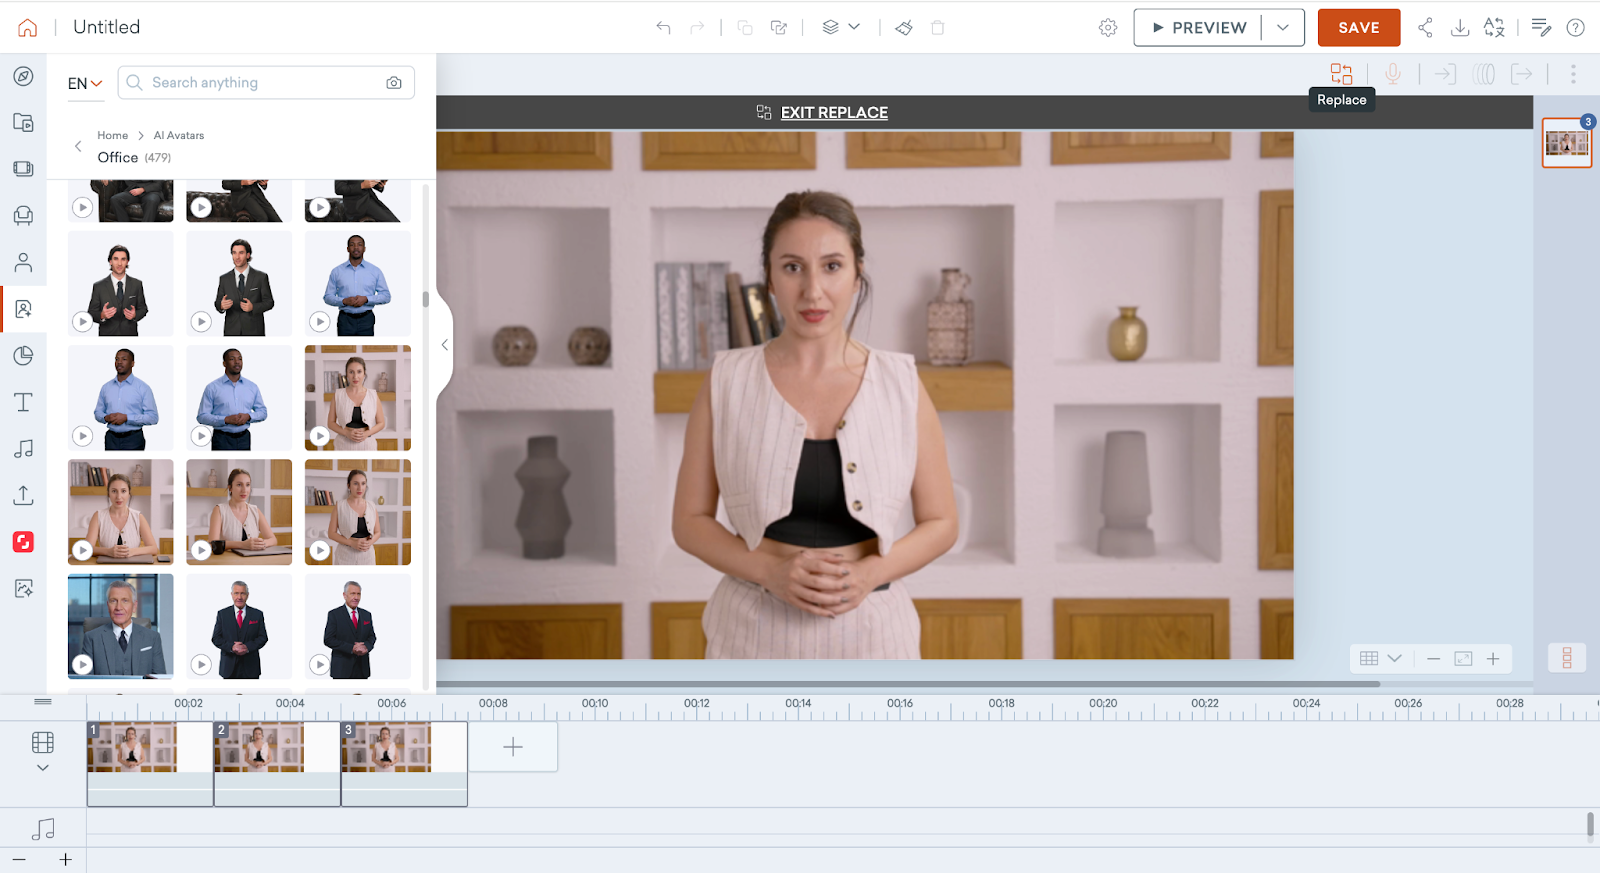Open the settings gear icon
The image size is (1600, 873).
point(1108,28)
